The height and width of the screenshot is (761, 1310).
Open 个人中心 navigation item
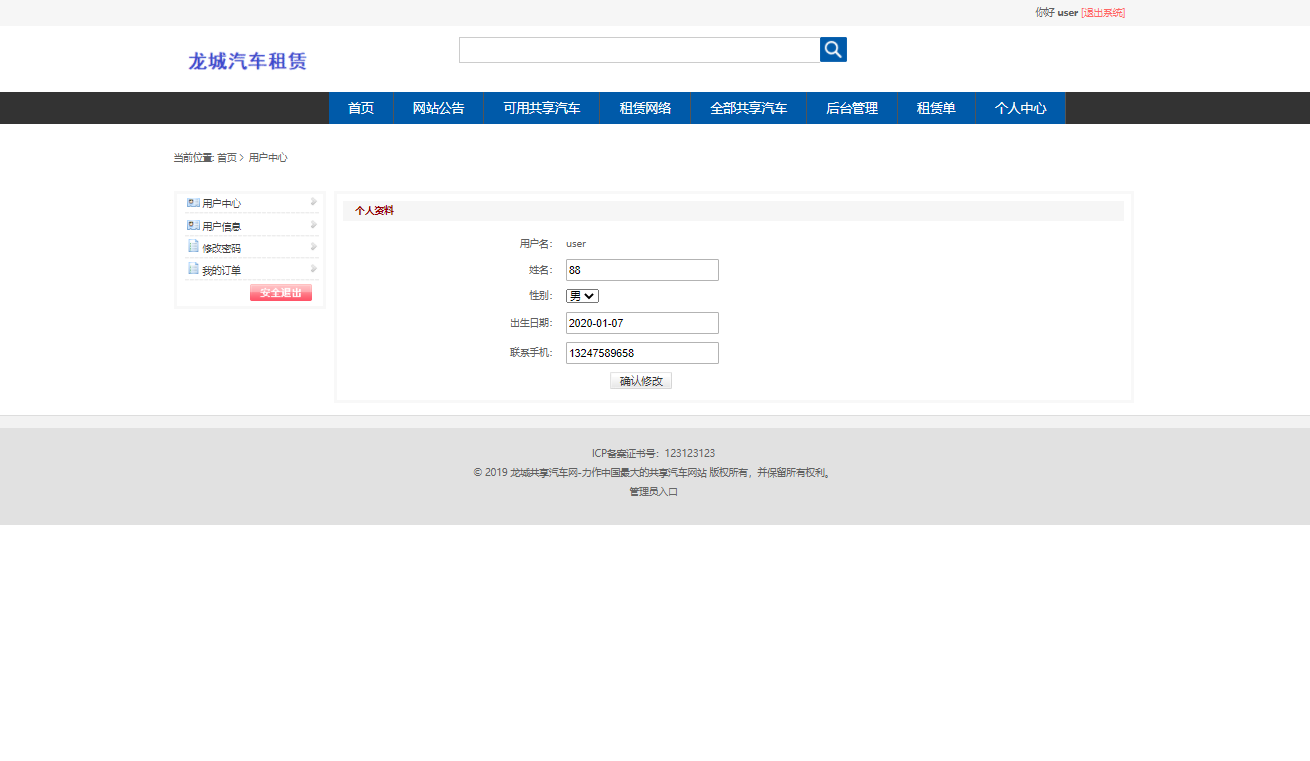pos(1020,108)
